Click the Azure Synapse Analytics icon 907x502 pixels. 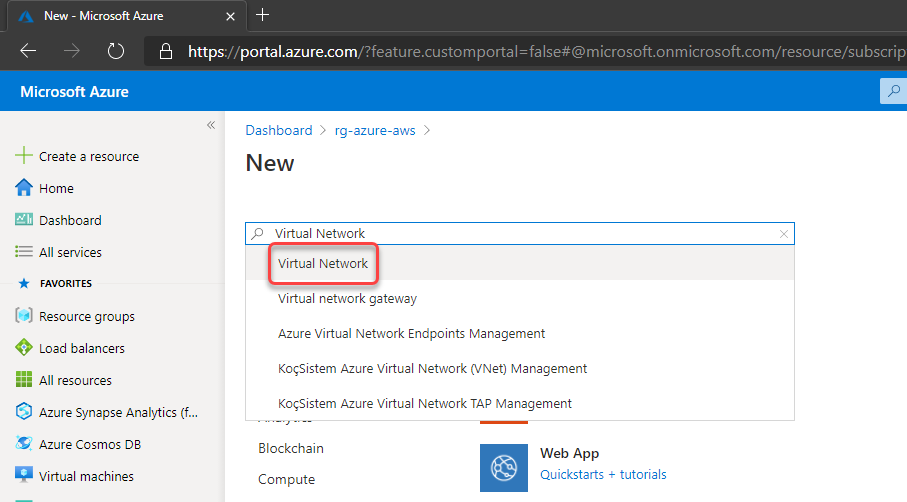click(x=24, y=411)
